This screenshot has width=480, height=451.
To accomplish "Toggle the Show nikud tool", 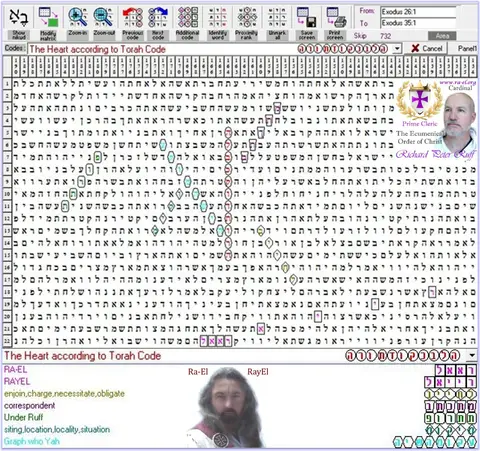I will pyautogui.click(x=19, y=22).
